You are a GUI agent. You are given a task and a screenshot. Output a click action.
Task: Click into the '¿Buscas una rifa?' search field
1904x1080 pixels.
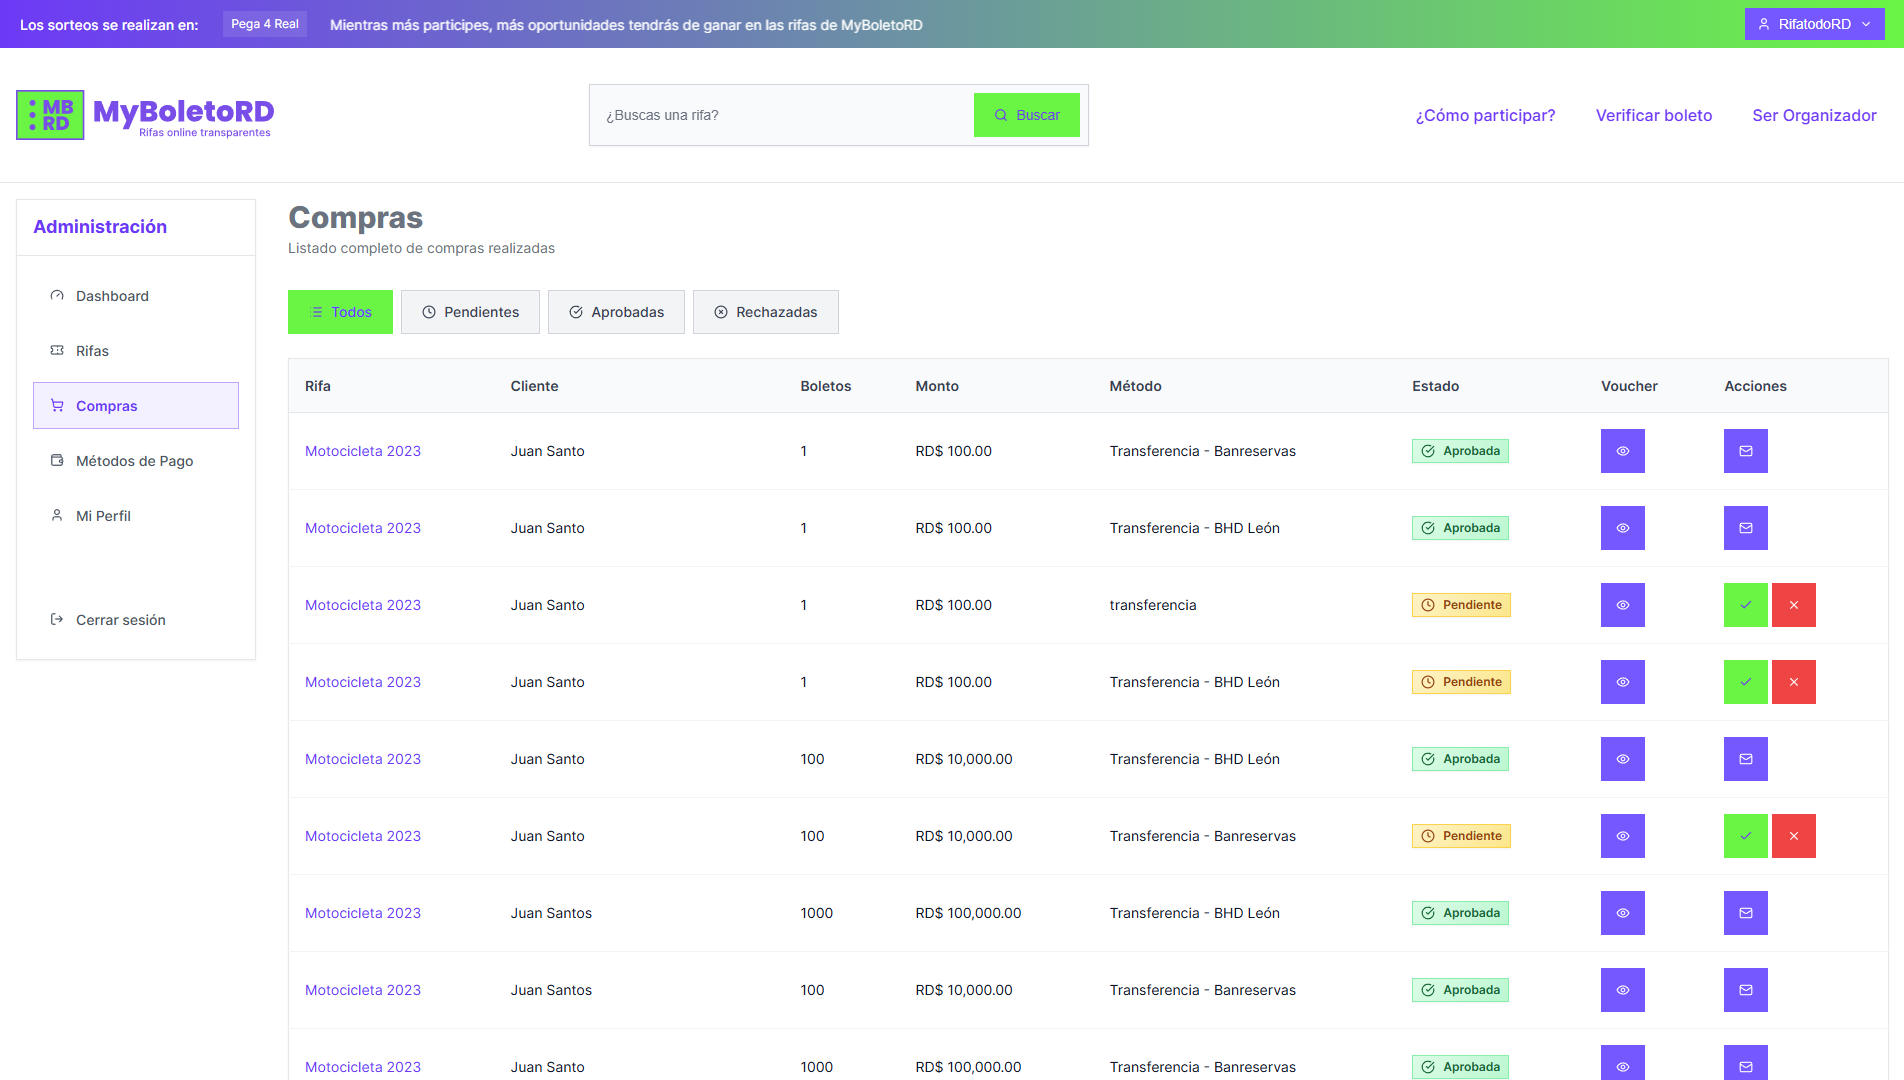tap(781, 115)
